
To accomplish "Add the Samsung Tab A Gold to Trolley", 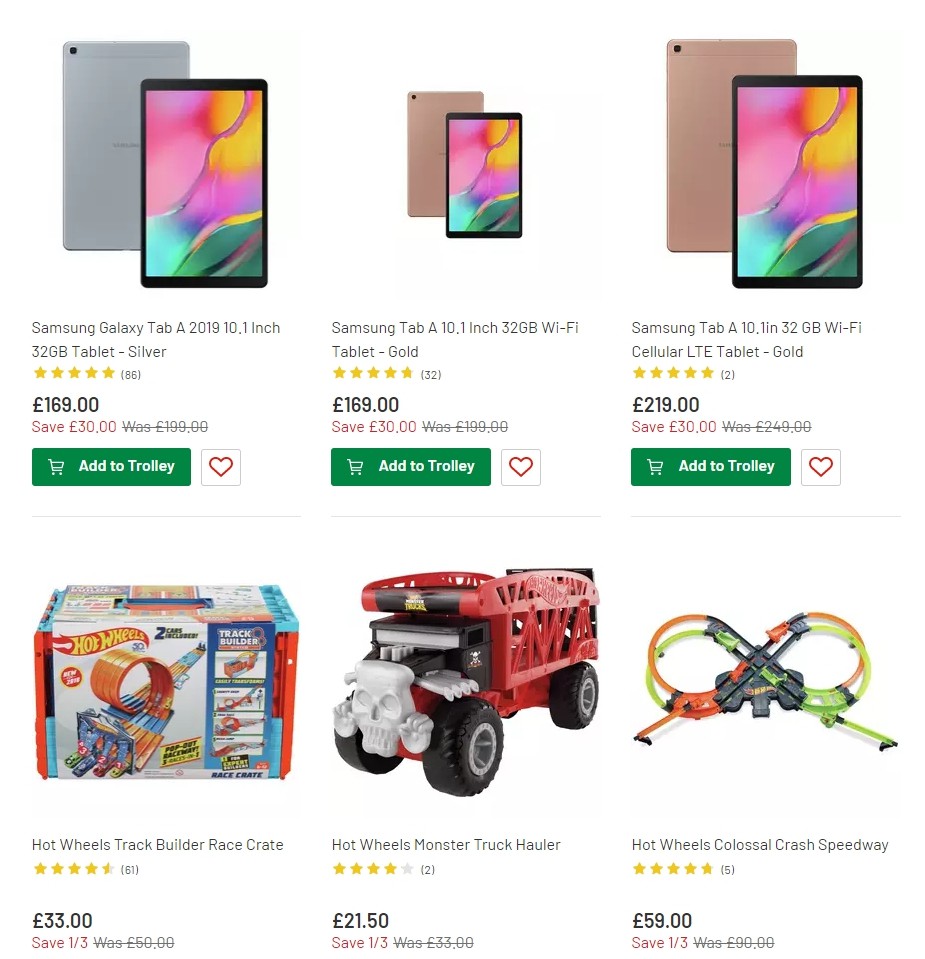I will point(410,466).
